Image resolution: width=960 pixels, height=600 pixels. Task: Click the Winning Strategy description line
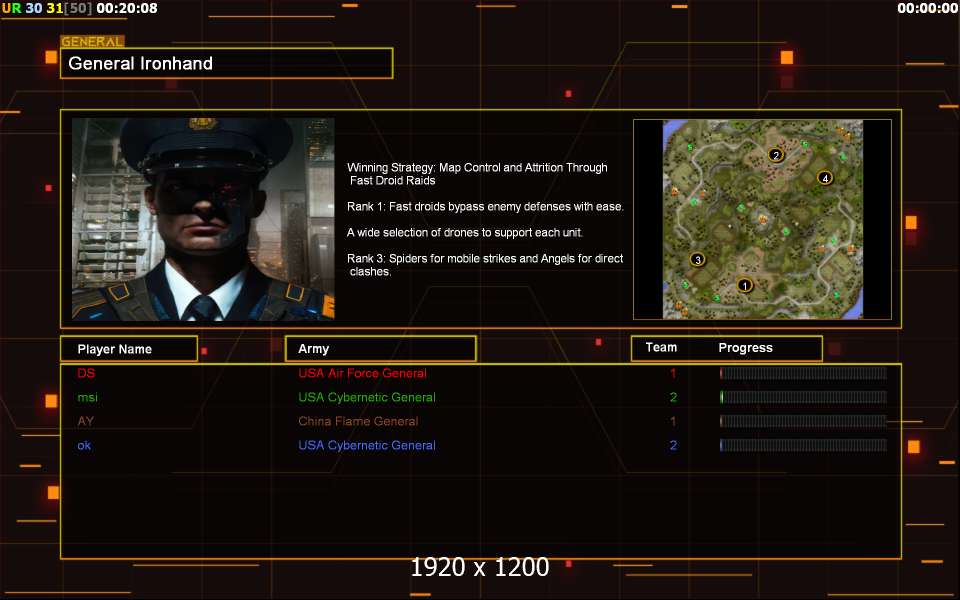coord(477,174)
